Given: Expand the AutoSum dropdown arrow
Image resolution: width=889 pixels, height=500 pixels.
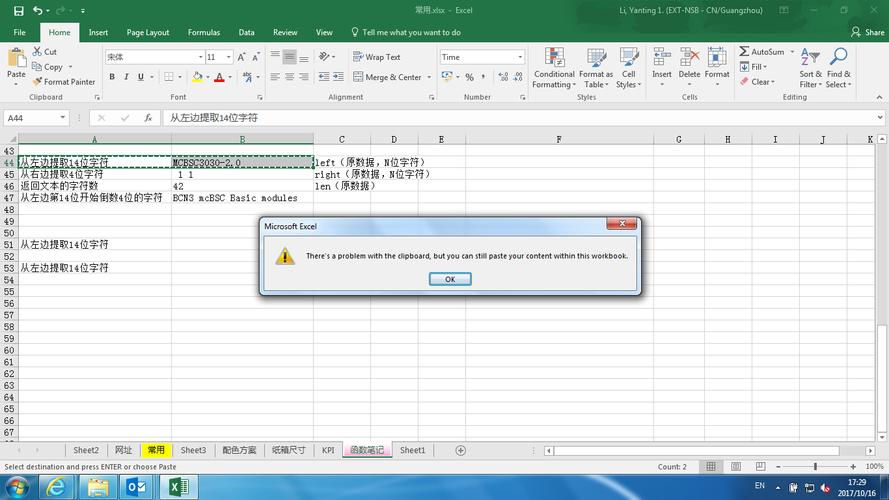Looking at the screenshot, I should tap(792, 52).
